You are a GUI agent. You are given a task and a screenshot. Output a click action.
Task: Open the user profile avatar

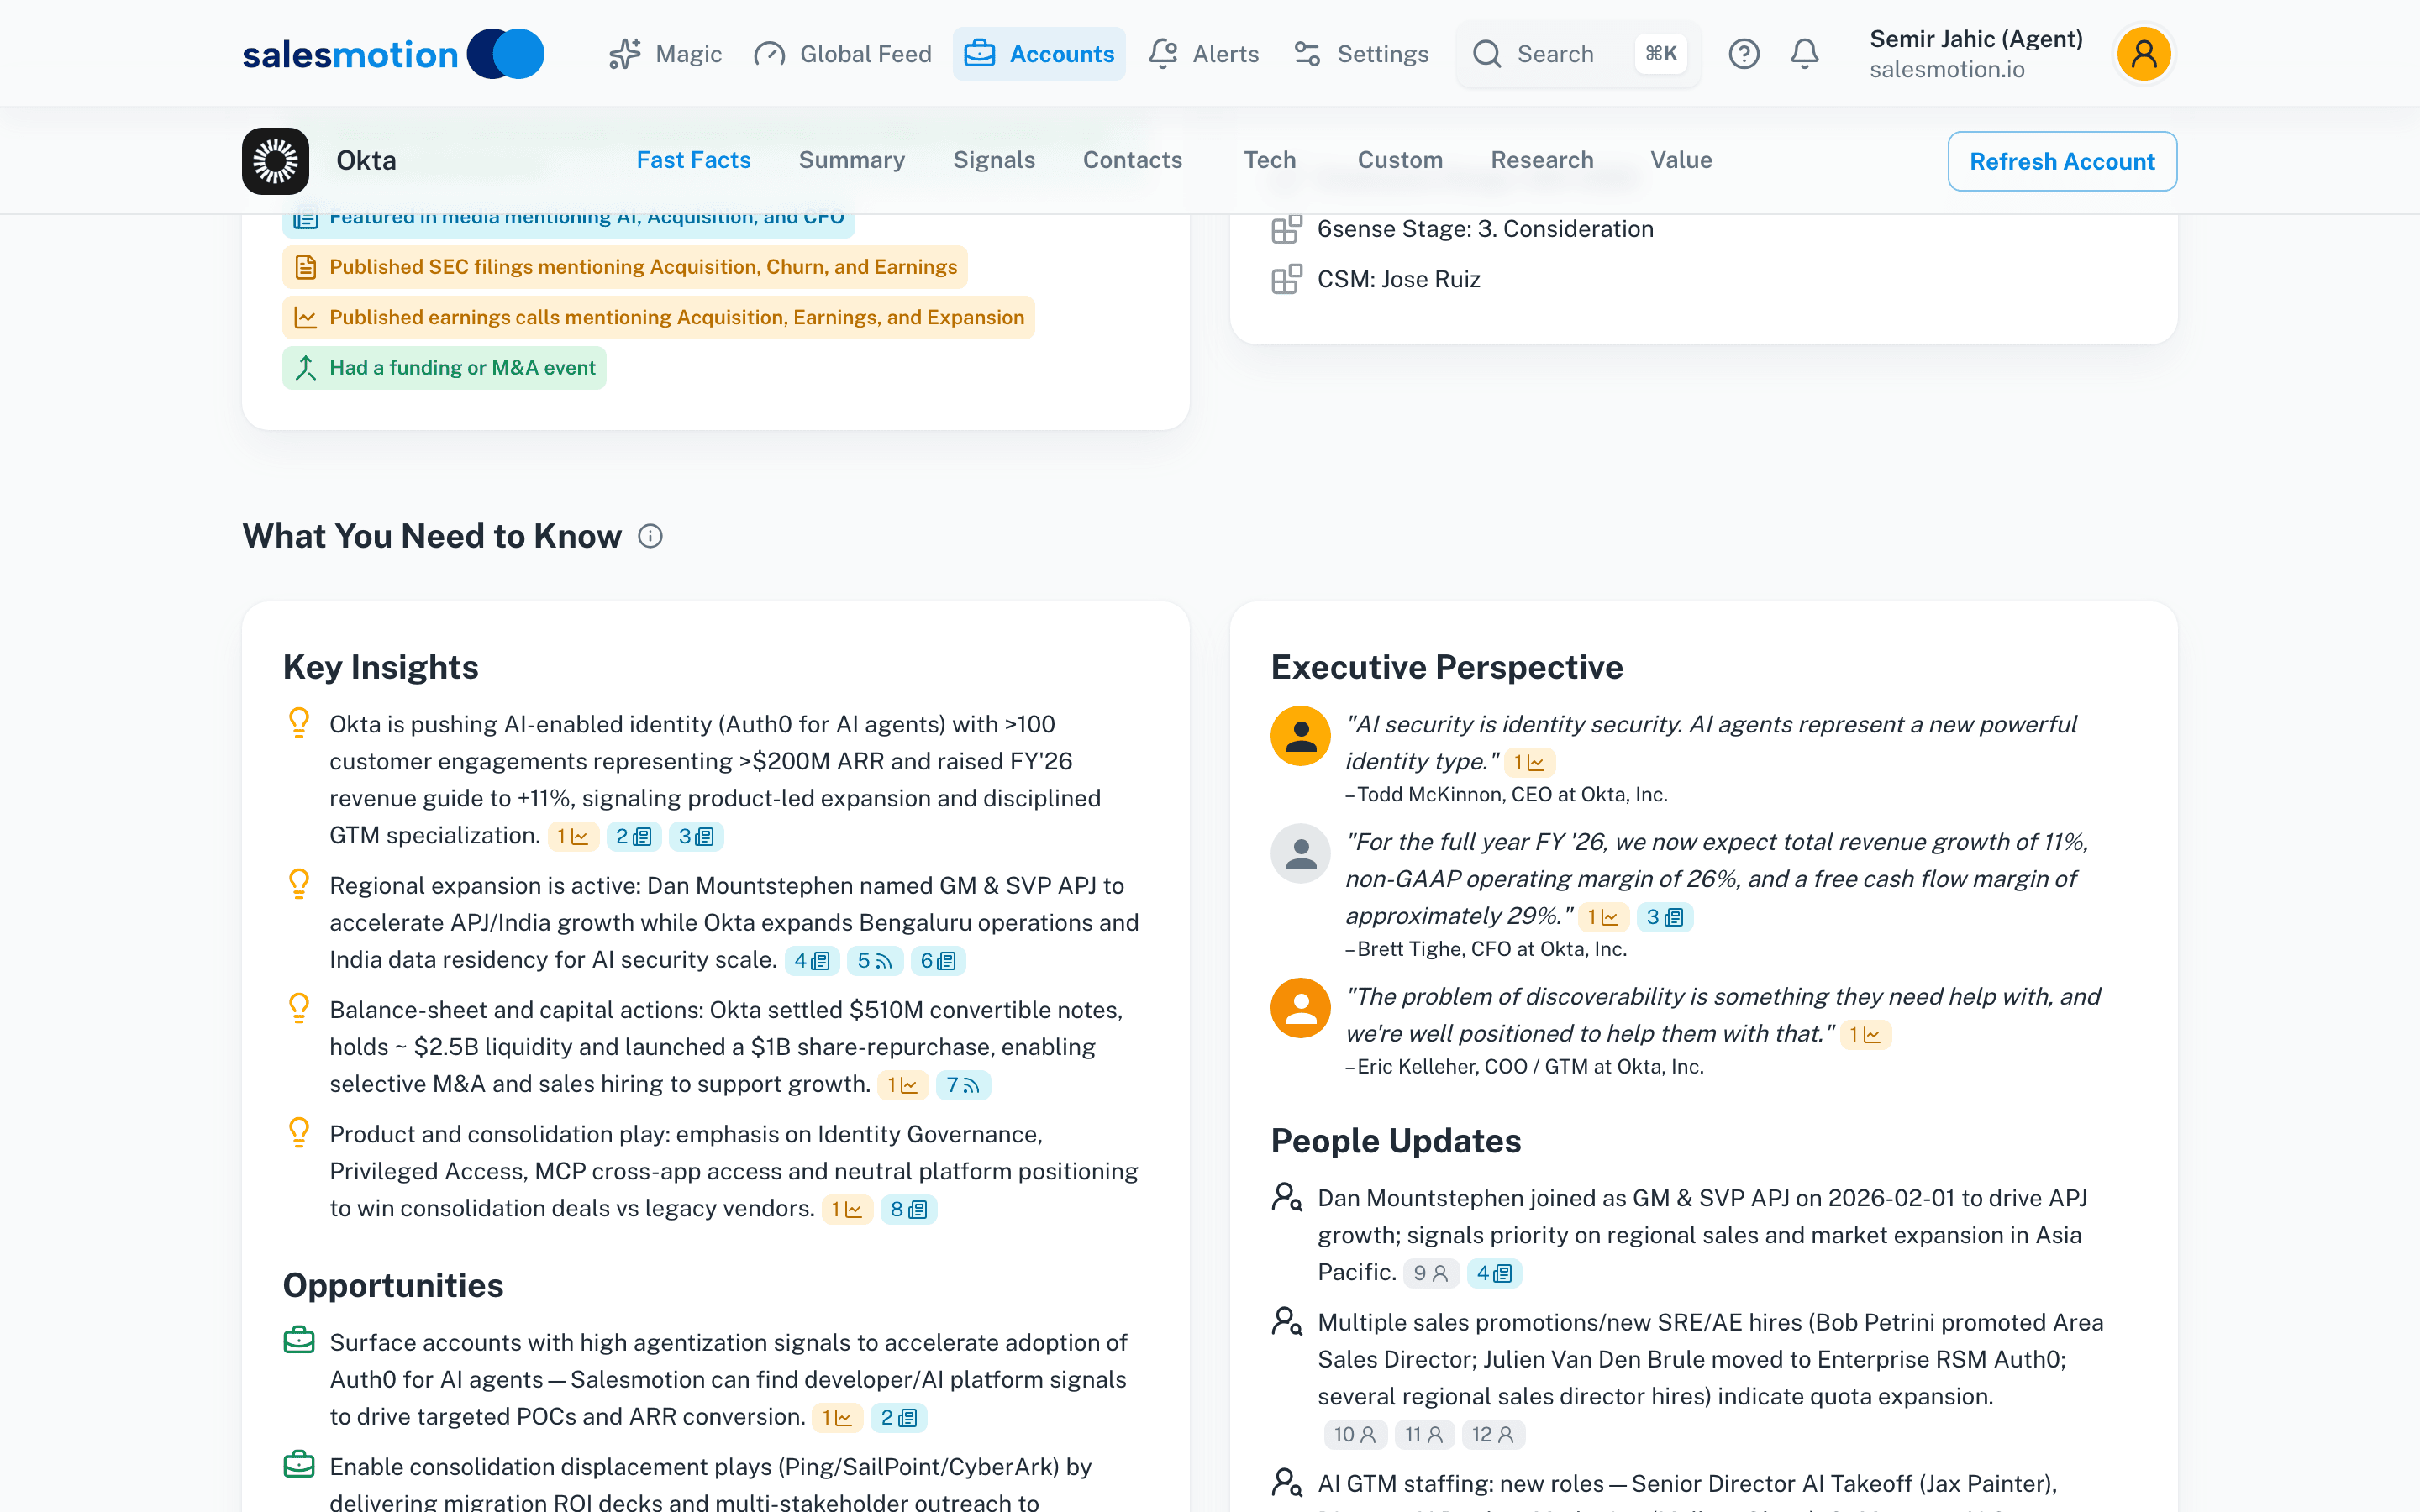(x=2143, y=54)
